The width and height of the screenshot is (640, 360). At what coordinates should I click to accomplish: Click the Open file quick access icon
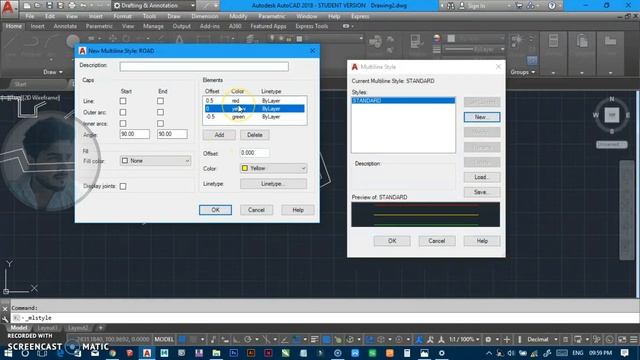tap(37, 6)
